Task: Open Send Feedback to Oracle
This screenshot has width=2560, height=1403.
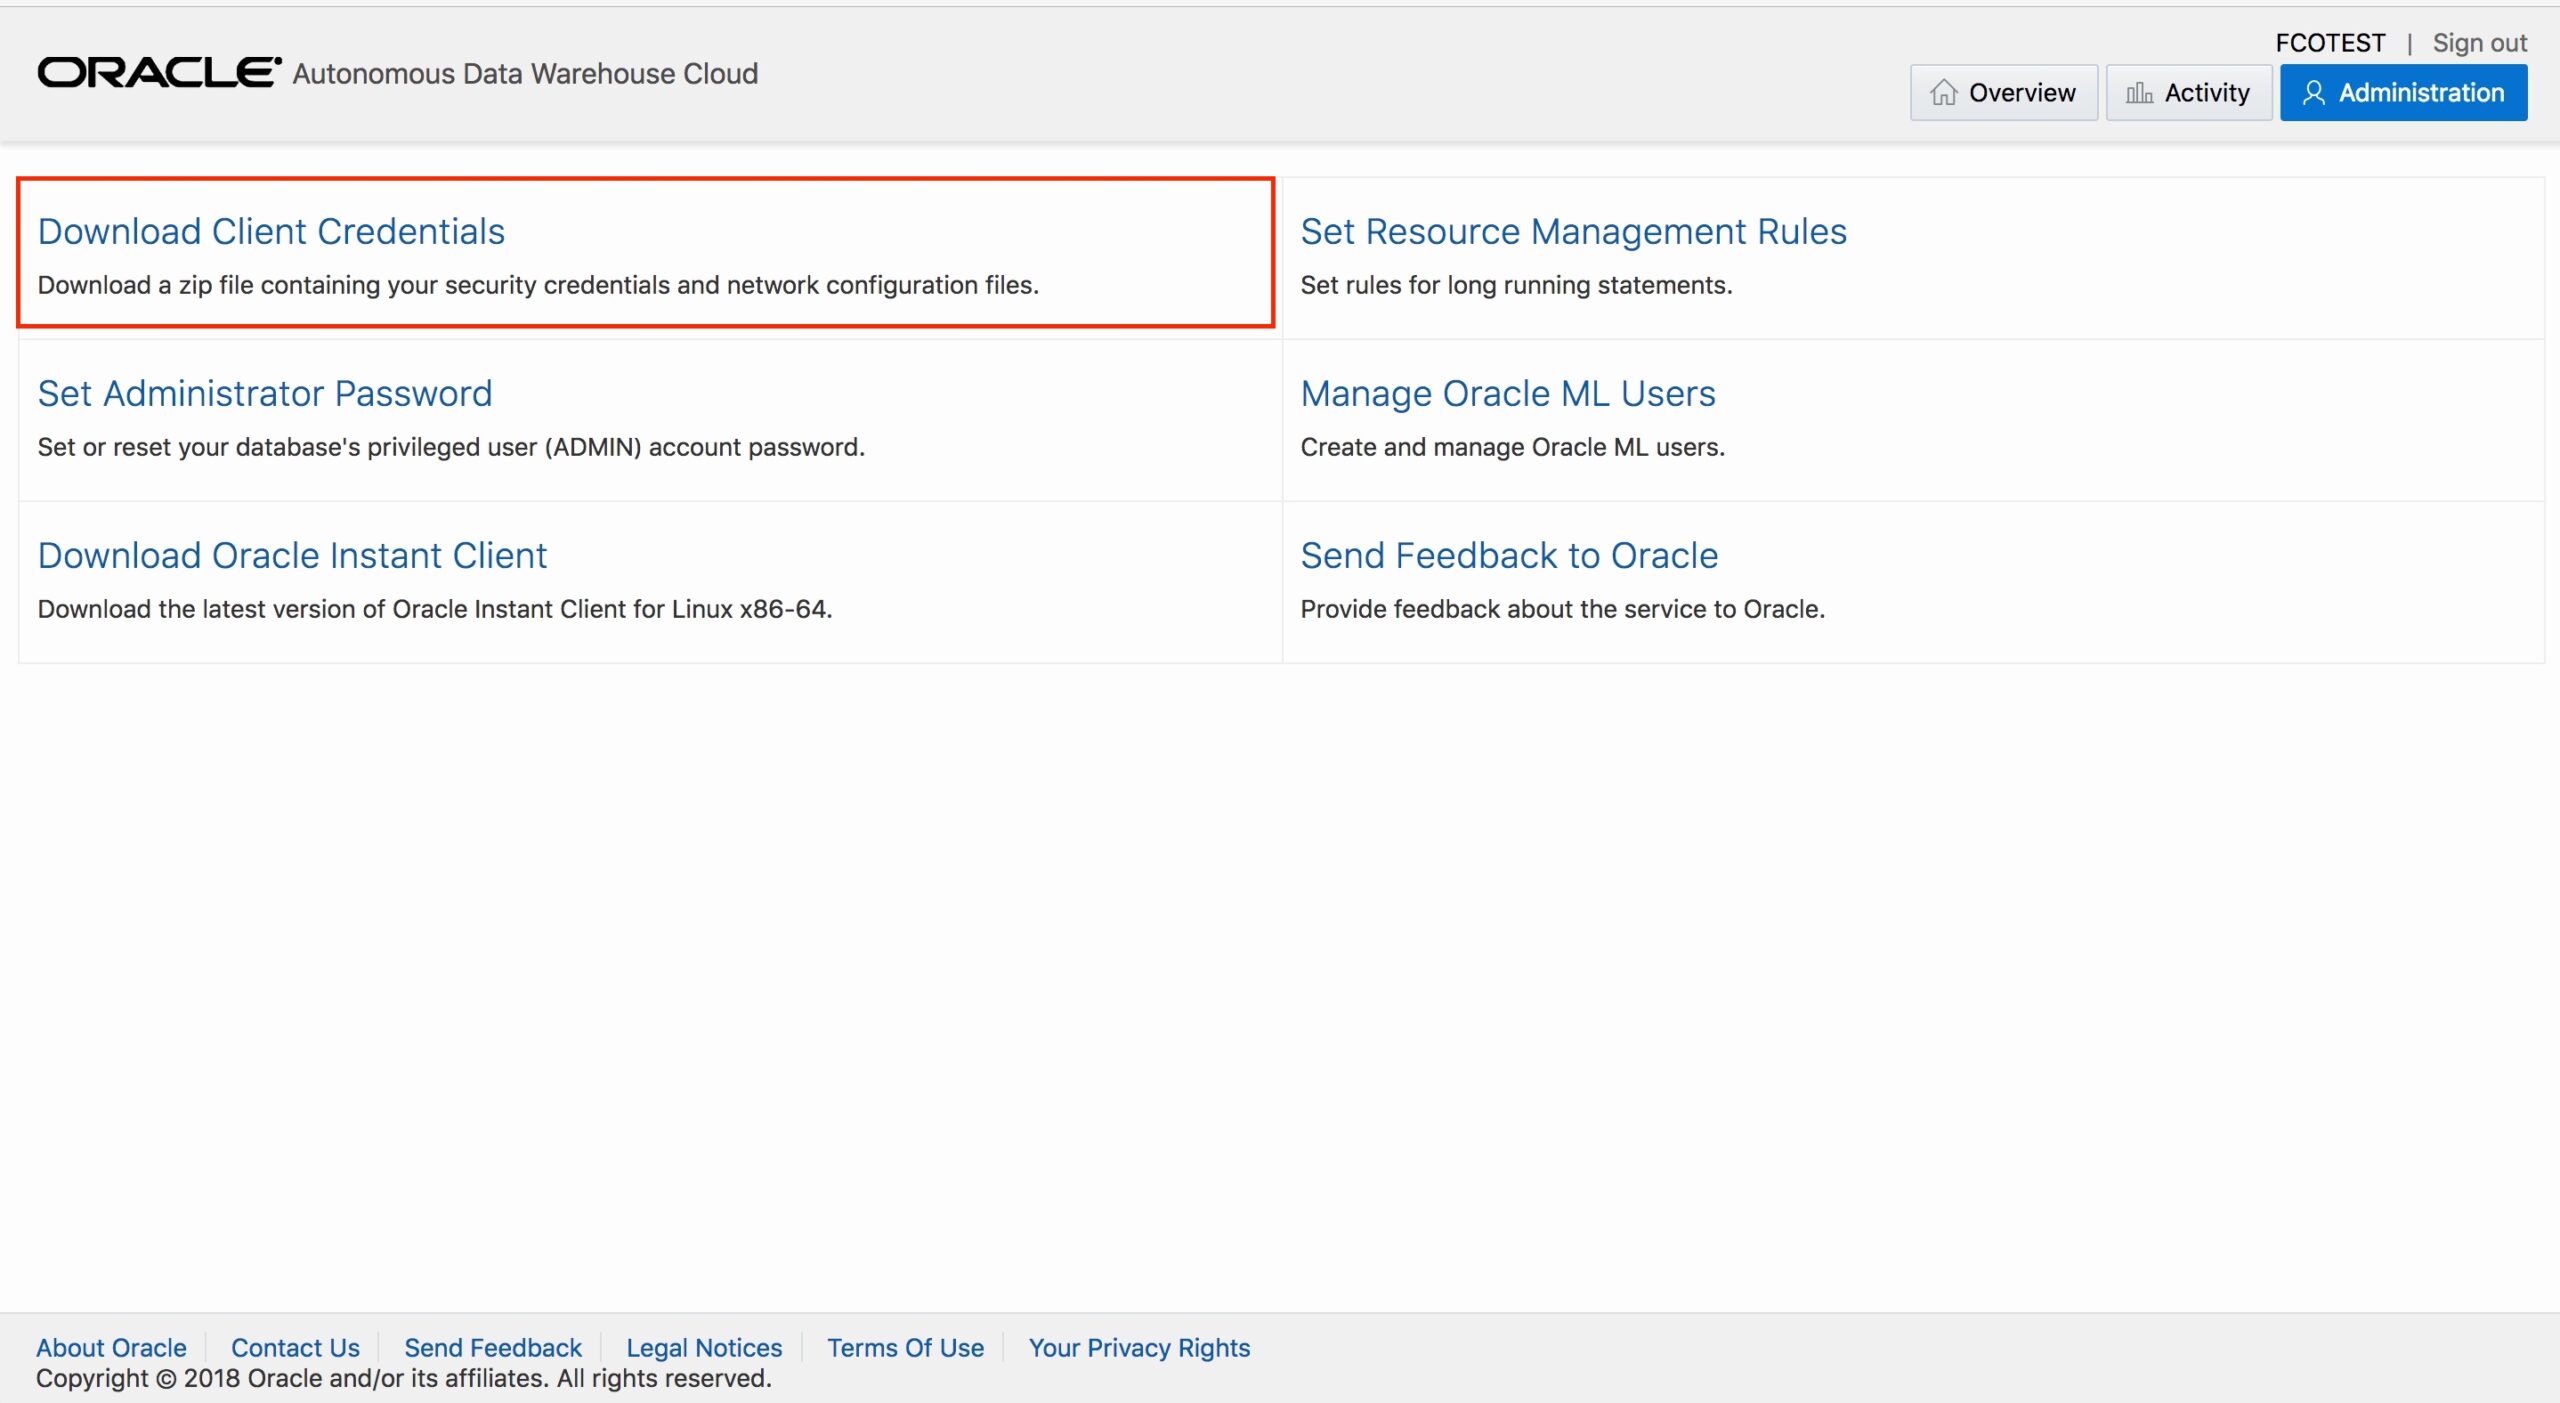Action: (x=1508, y=556)
